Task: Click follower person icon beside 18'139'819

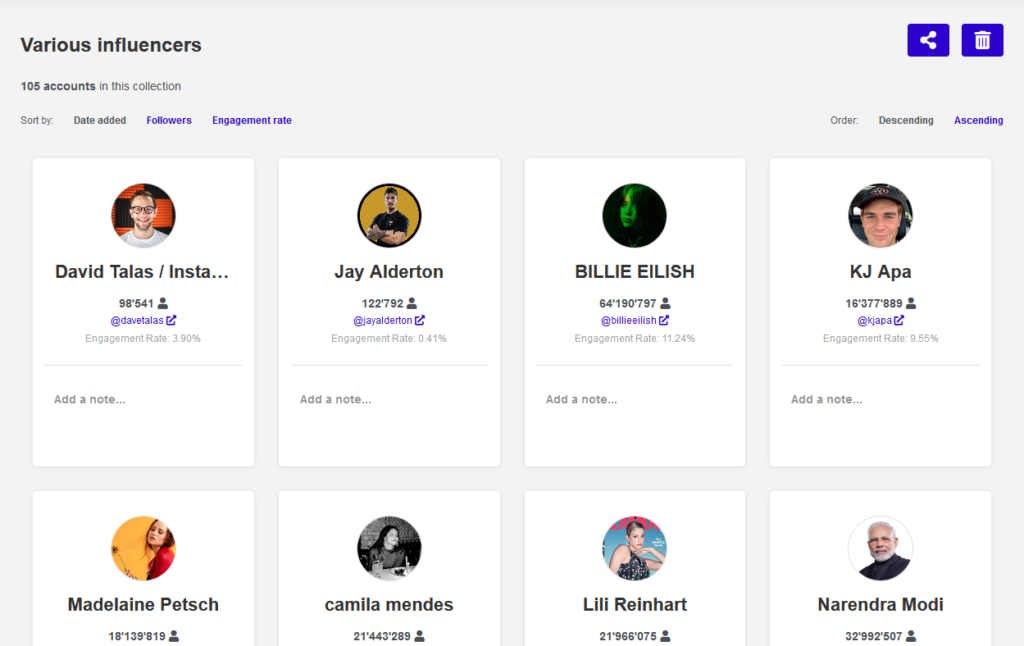Action: point(174,636)
